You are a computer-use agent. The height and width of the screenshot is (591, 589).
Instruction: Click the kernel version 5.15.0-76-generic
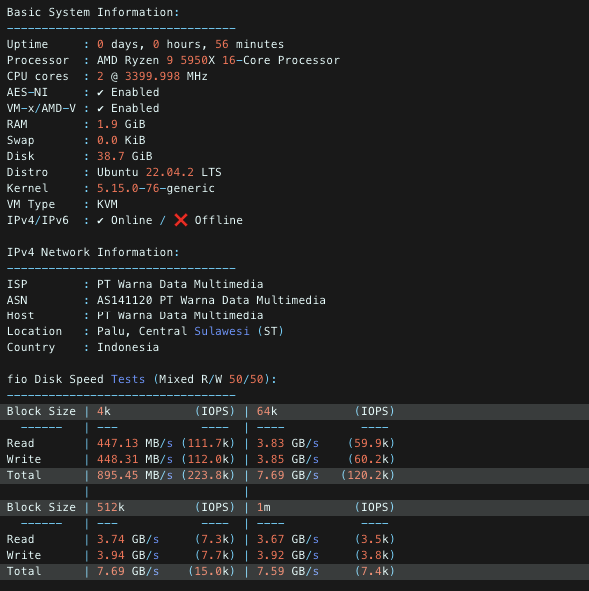[x=156, y=188]
